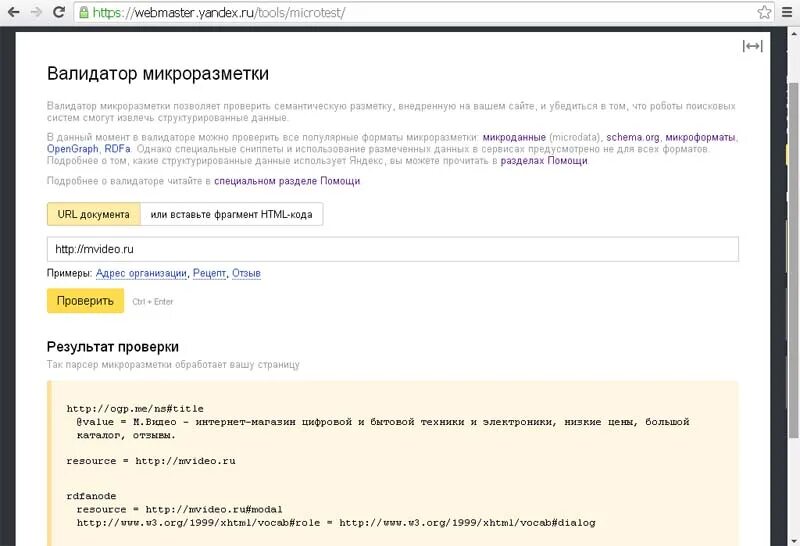Click the 'rdfanode' result line
800x546 pixels.
[91, 496]
